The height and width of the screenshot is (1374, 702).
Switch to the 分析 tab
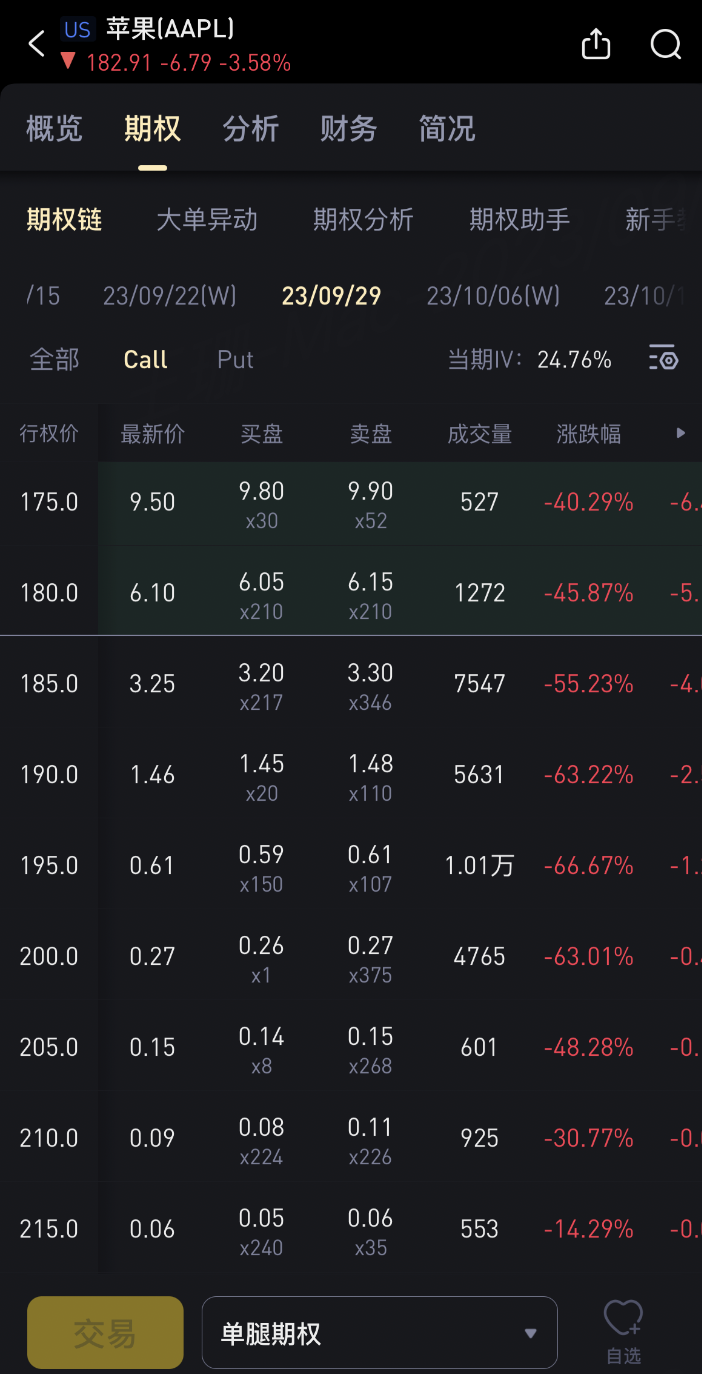pos(251,129)
